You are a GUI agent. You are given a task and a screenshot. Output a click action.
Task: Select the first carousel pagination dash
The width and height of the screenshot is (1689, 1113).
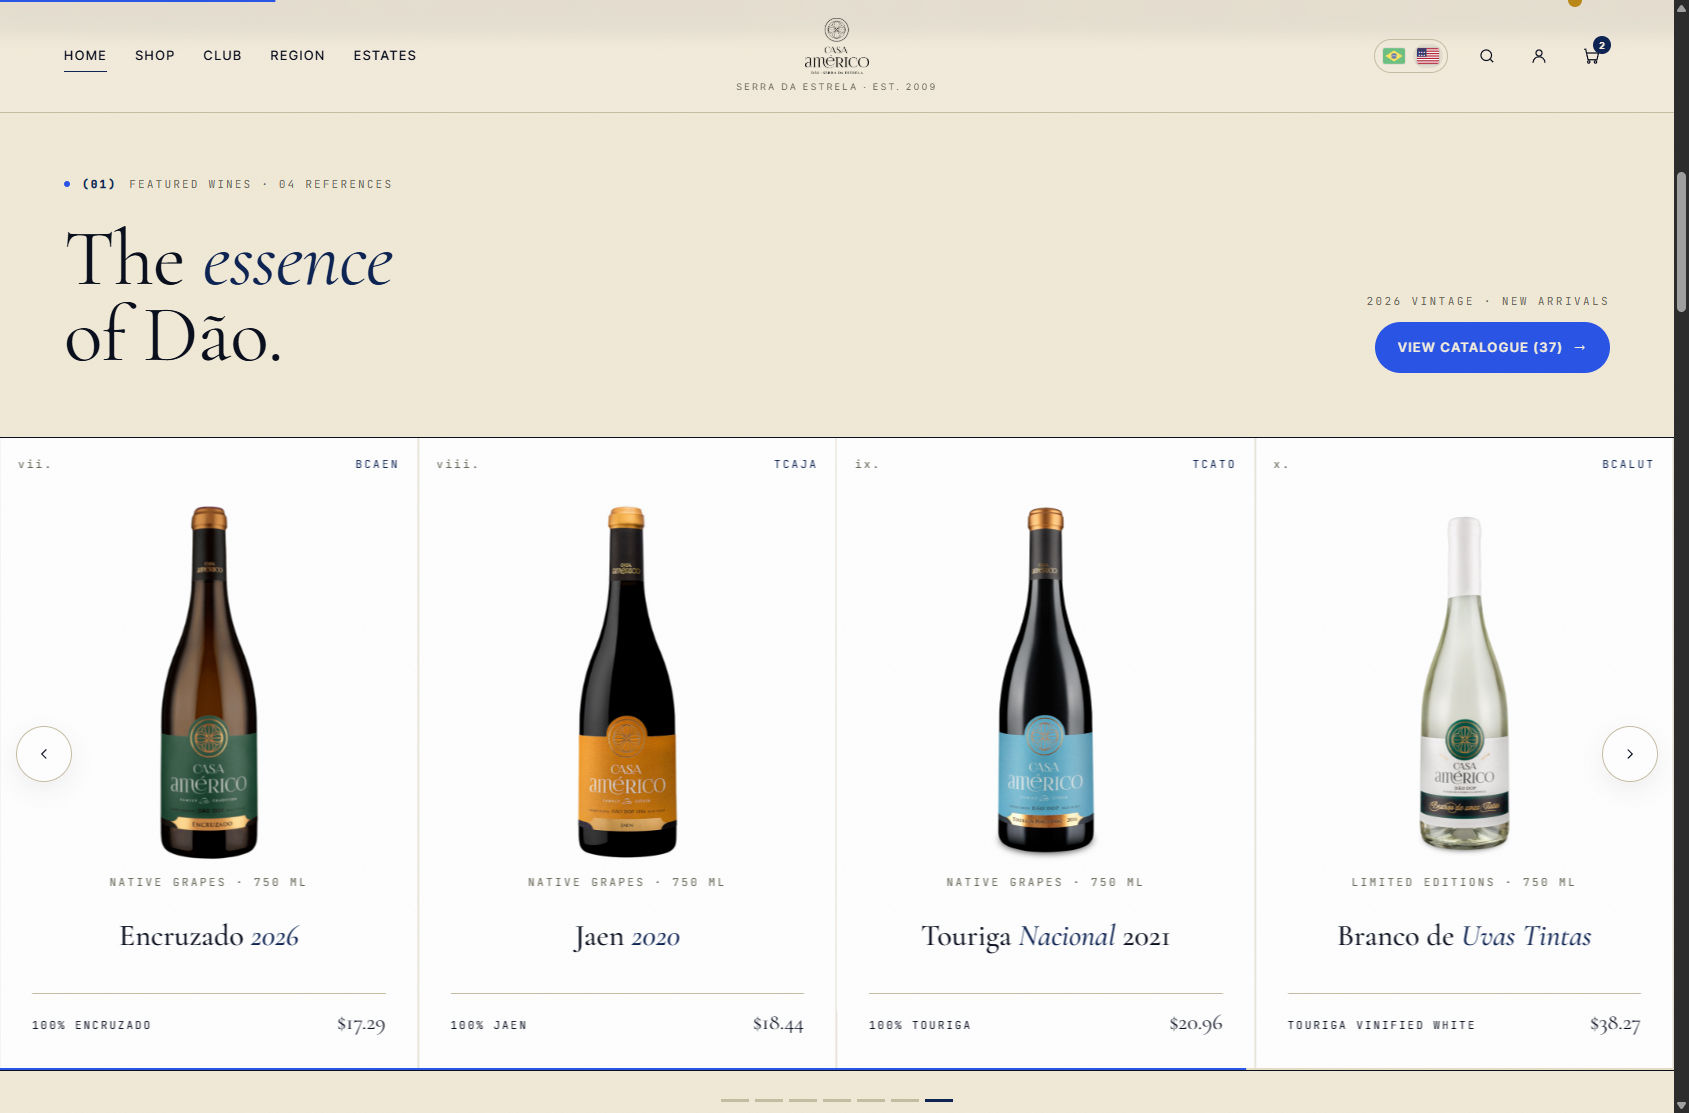point(735,1100)
